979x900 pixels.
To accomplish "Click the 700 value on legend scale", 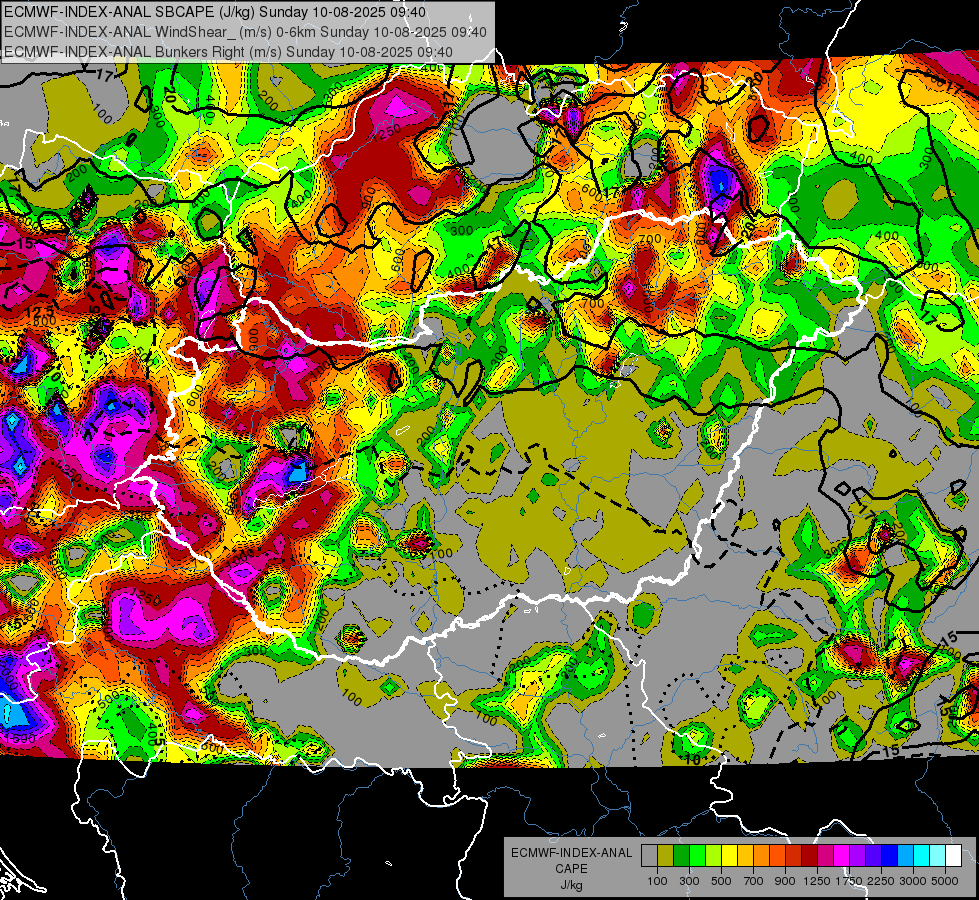I will (753, 881).
